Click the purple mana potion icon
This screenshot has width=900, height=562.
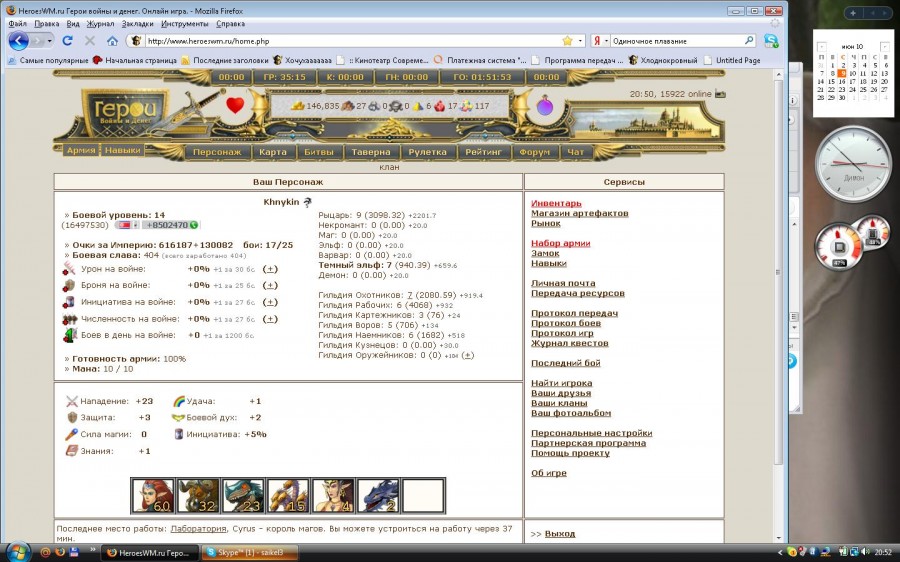pyautogui.click(x=545, y=106)
